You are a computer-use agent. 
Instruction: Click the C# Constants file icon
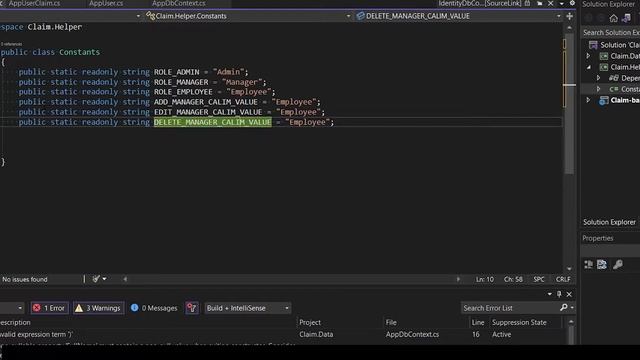[613, 89]
